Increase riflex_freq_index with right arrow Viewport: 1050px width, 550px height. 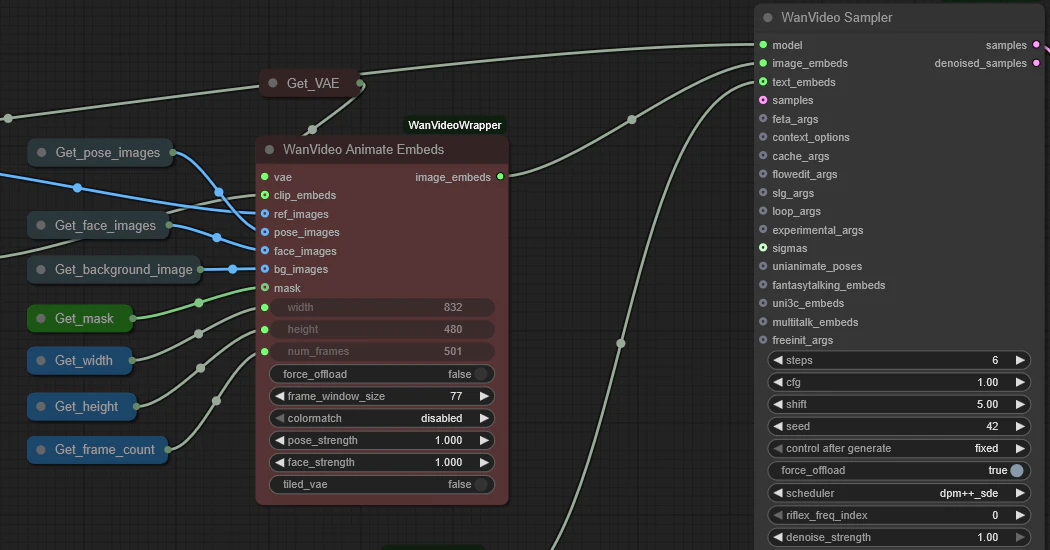tap(1020, 515)
